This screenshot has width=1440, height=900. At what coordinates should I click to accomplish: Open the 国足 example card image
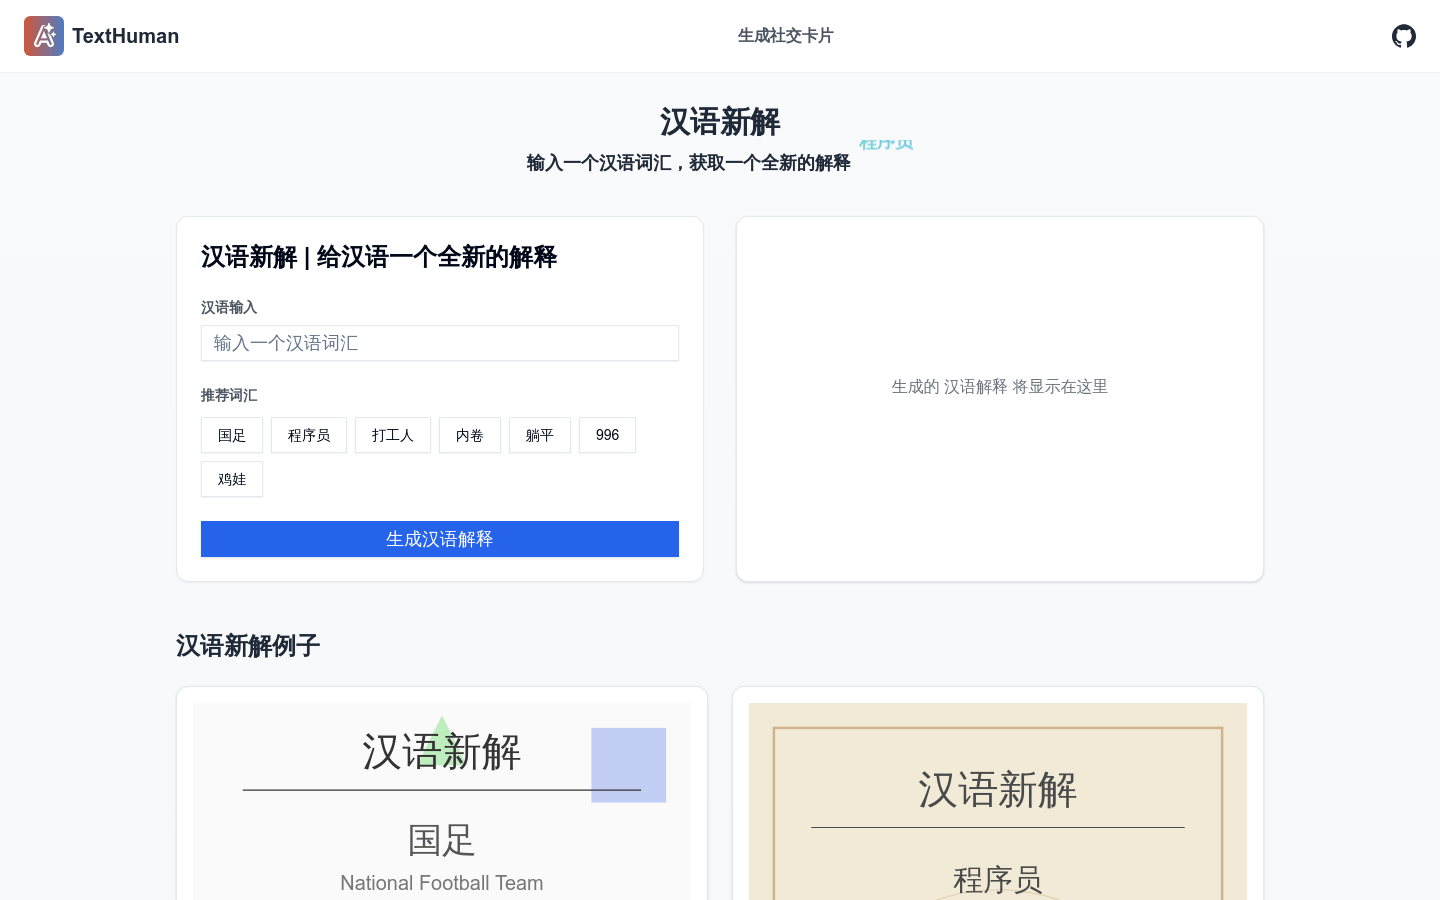[x=442, y=801]
